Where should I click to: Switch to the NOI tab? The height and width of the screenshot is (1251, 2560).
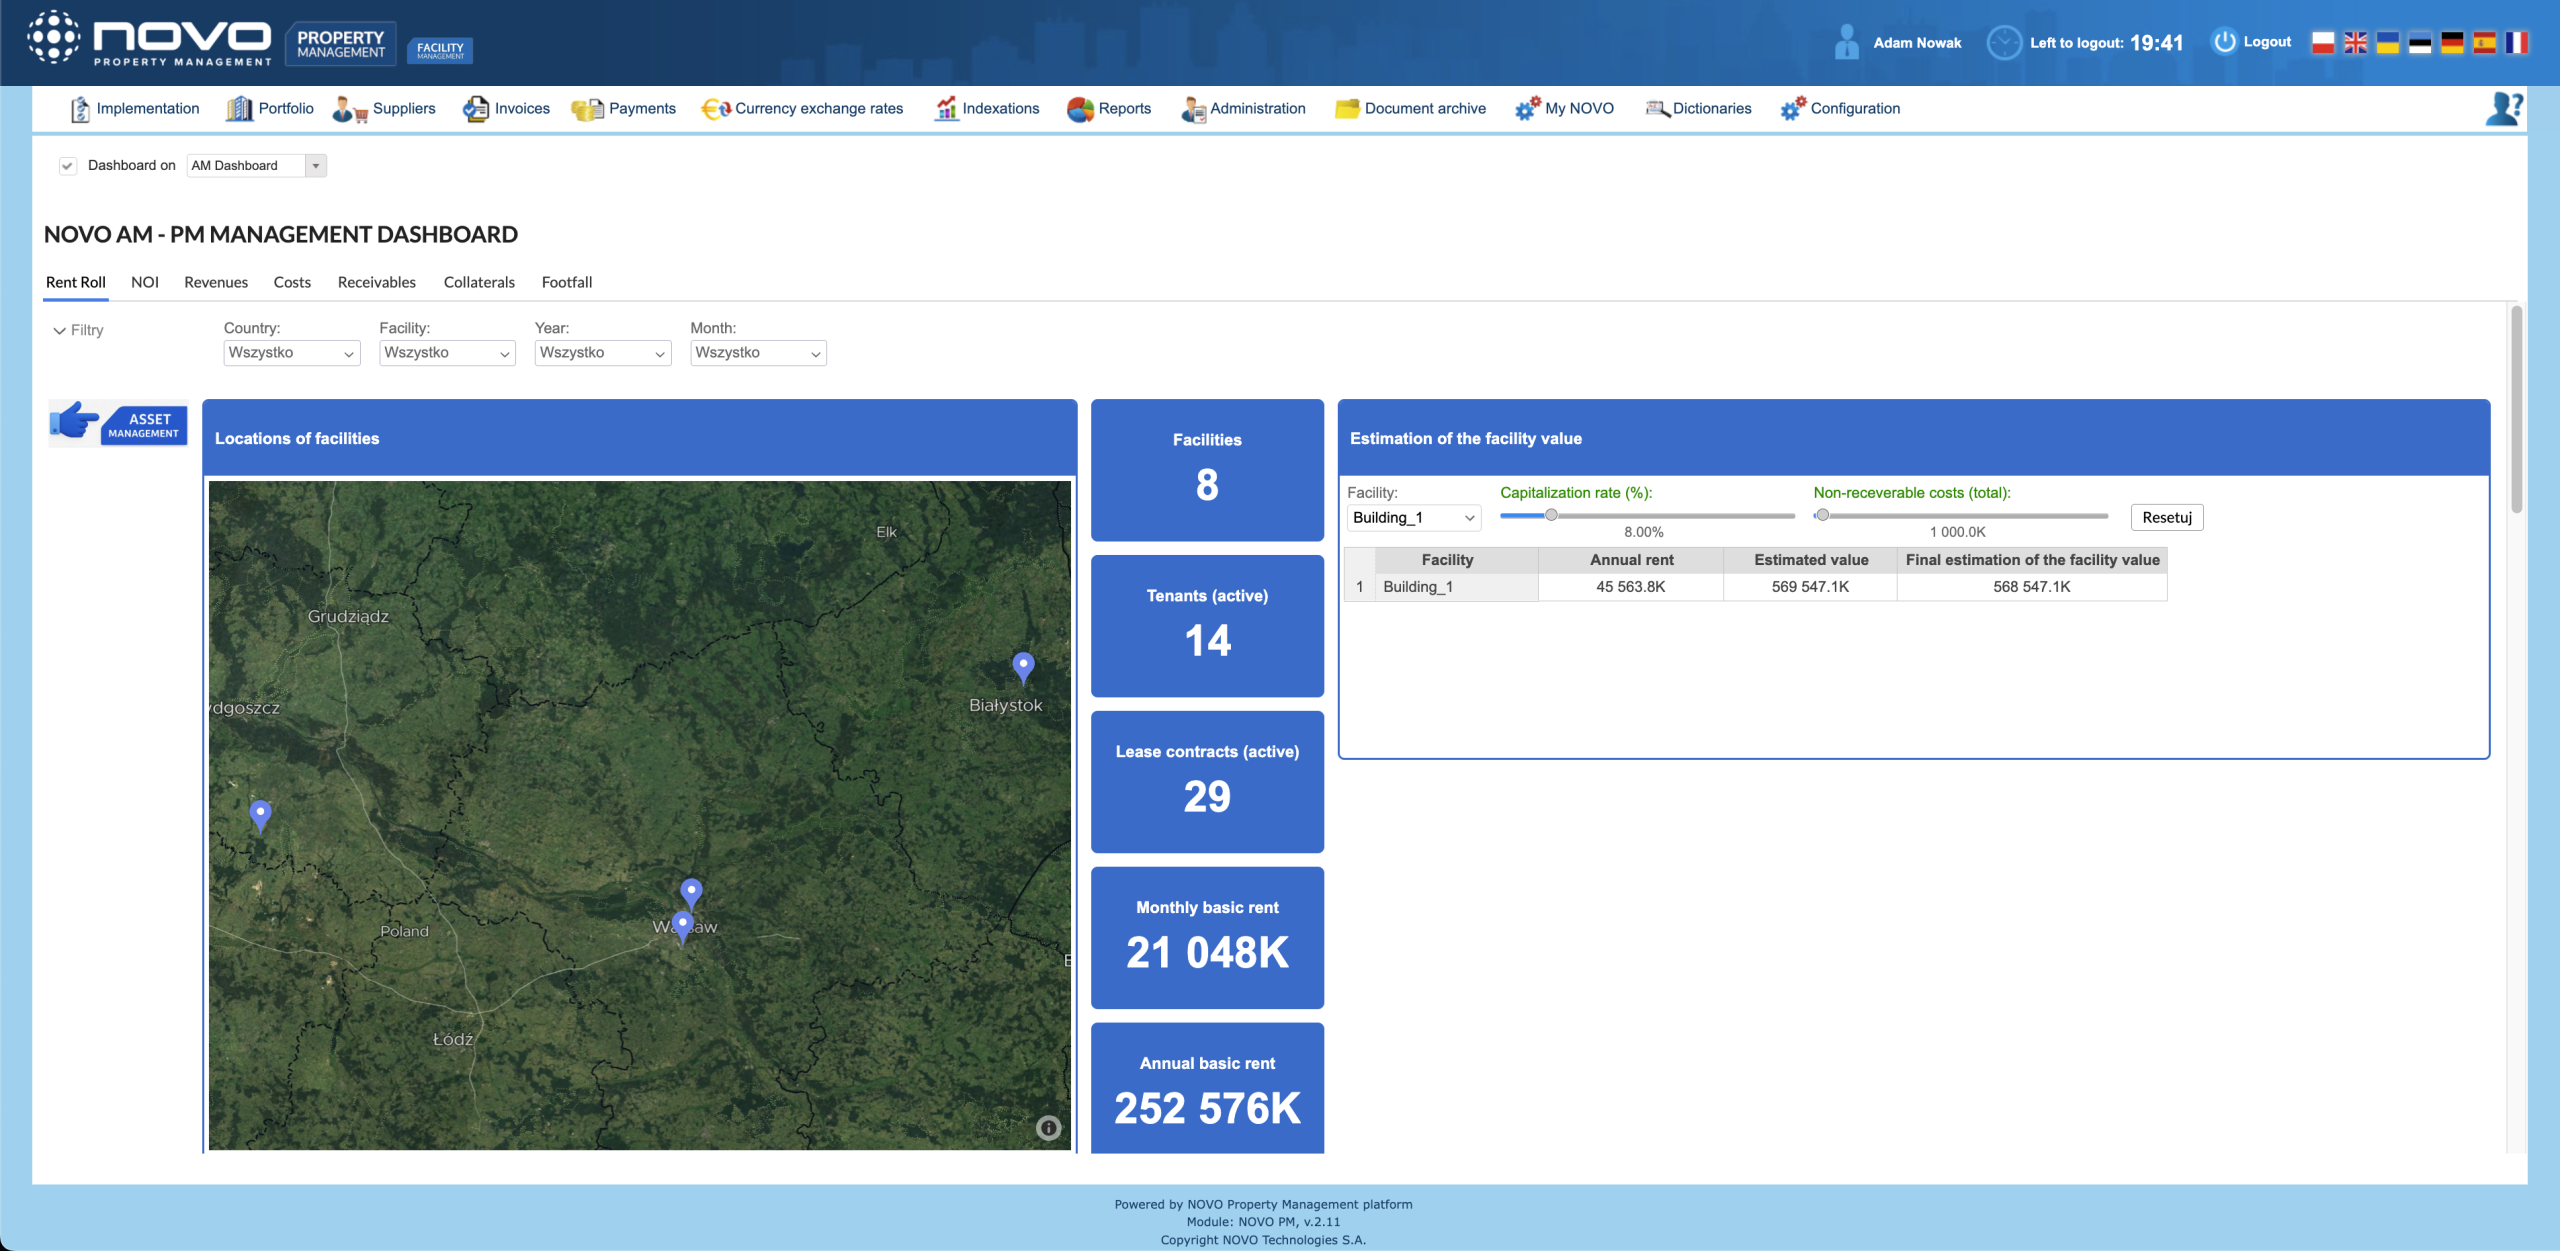pos(145,282)
